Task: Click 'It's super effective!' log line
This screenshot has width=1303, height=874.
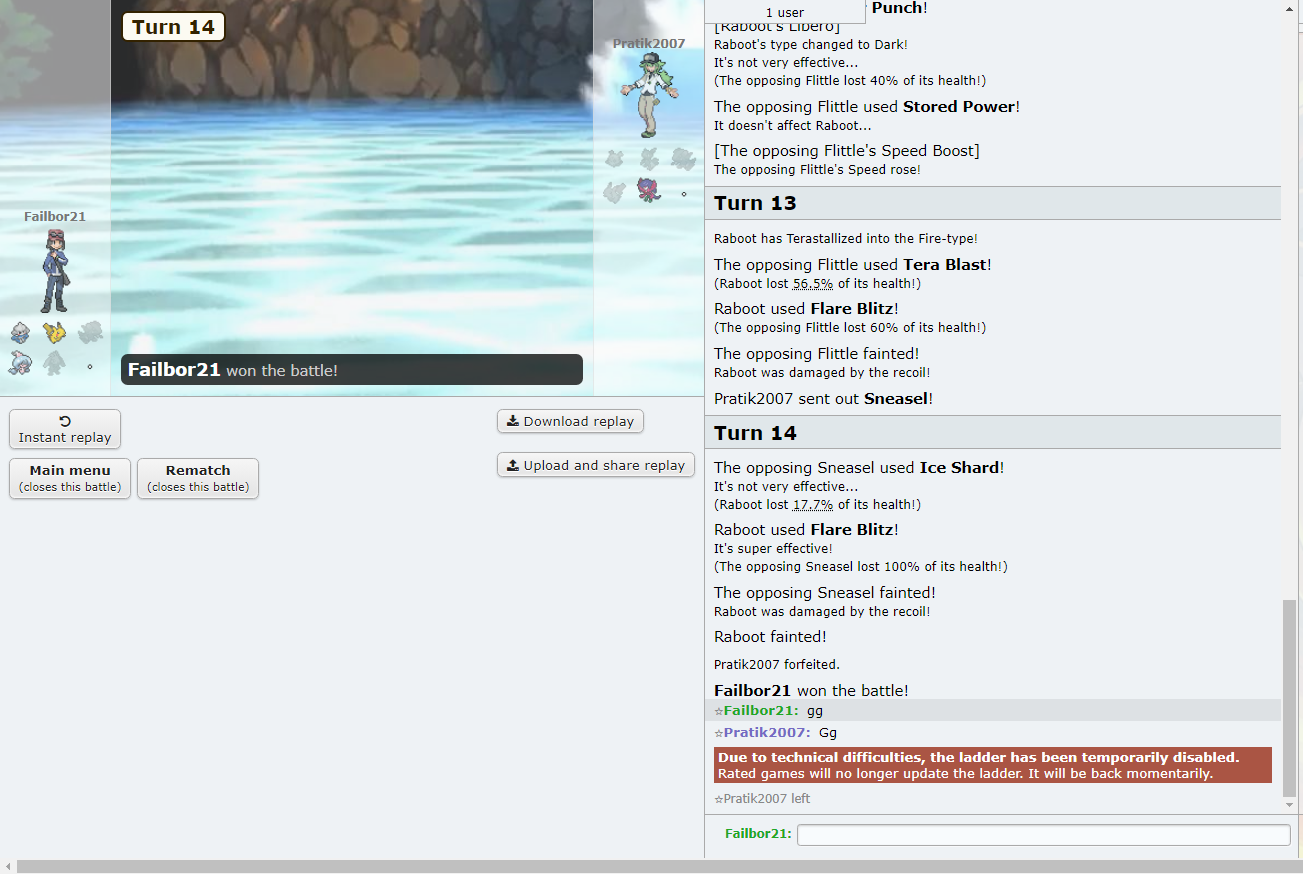Action: click(x=773, y=548)
